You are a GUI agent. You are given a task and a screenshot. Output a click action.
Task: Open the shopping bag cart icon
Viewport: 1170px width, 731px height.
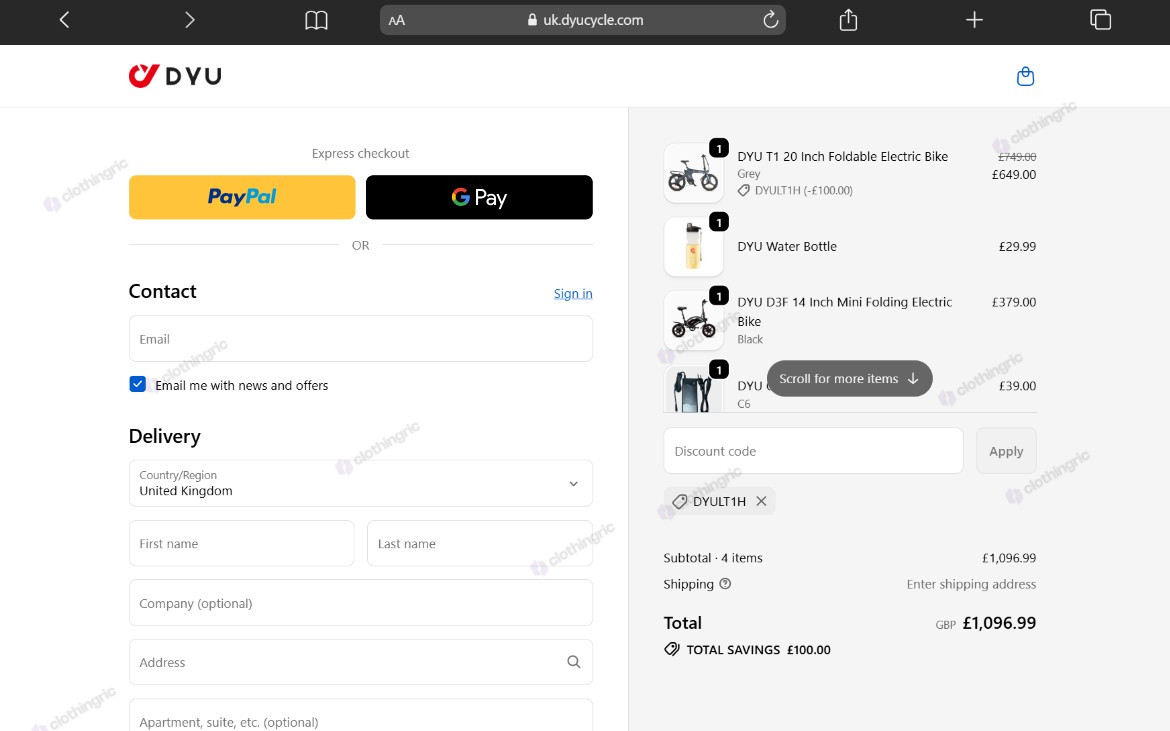coord(1025,76)
